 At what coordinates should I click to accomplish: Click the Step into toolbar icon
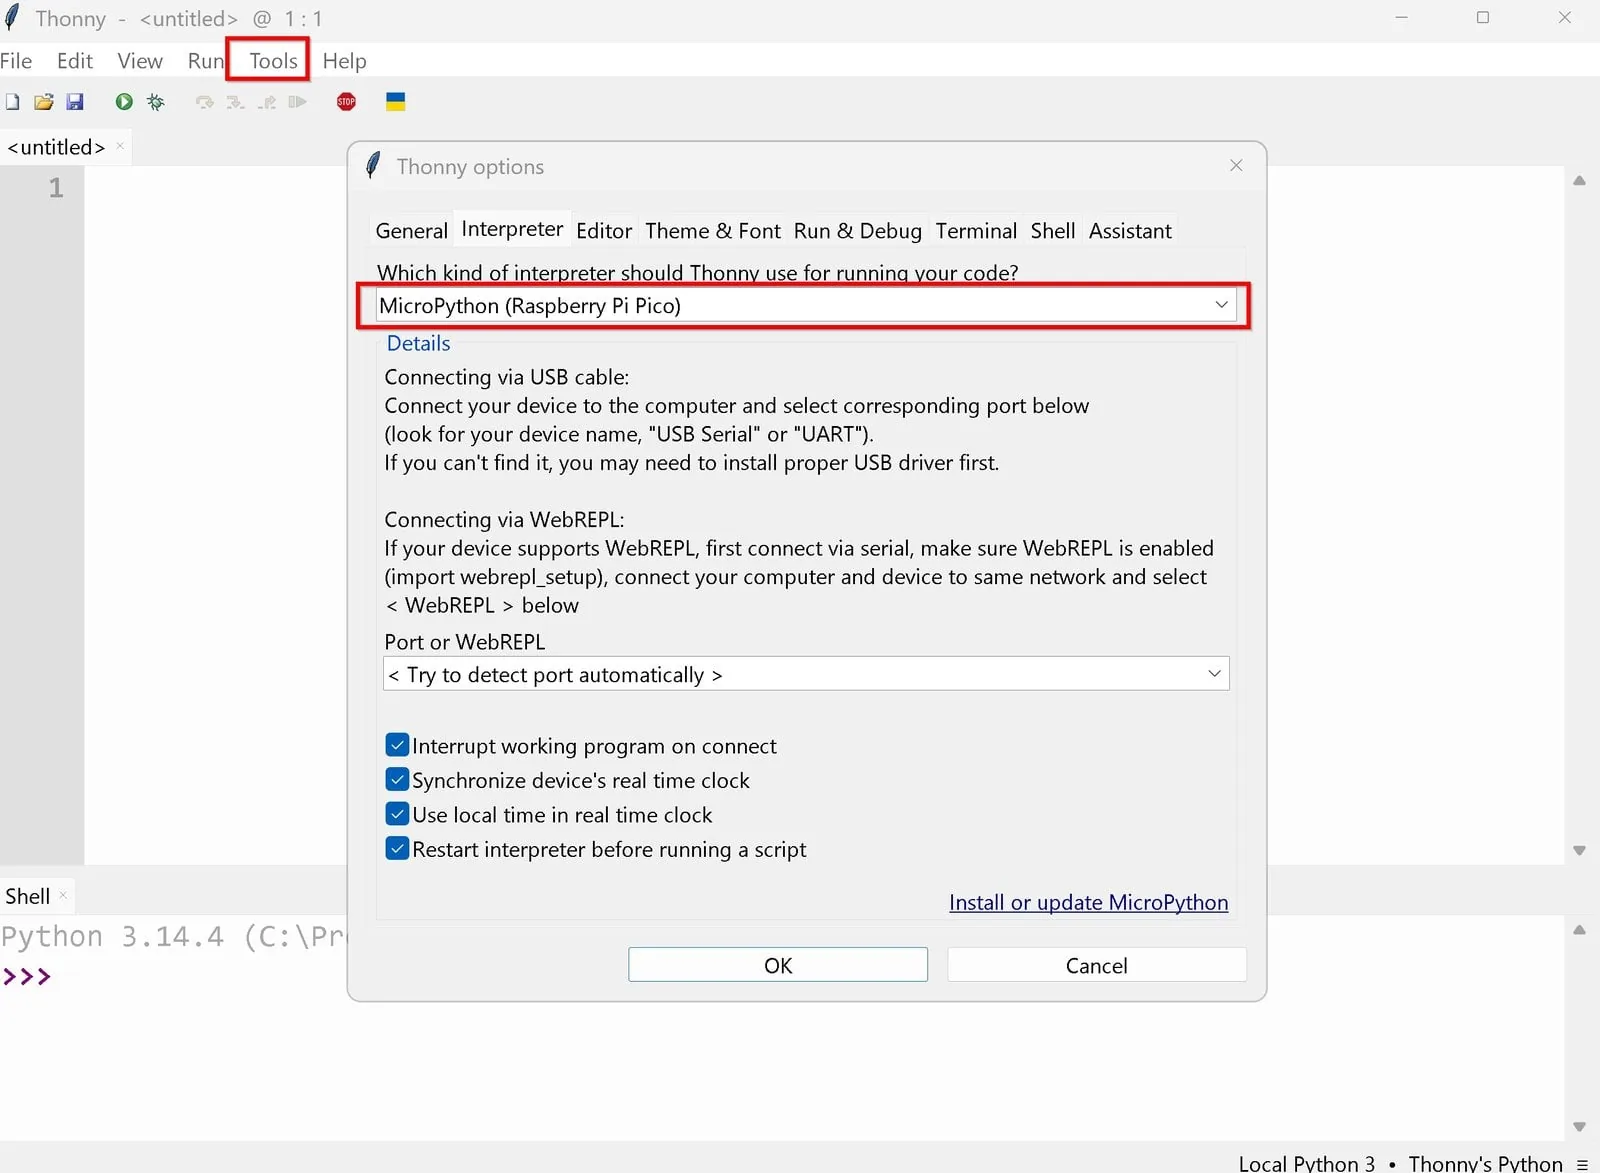(x=236, y=102)
